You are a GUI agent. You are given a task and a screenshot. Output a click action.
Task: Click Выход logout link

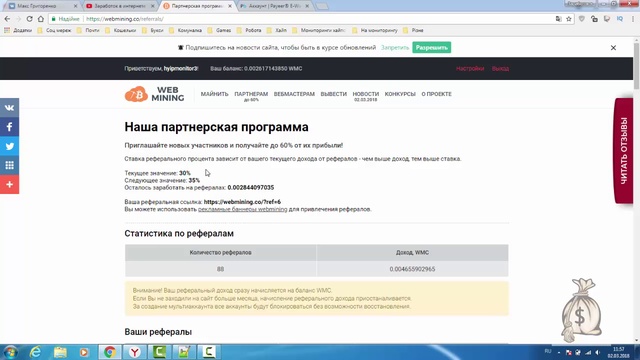(x=500, y=69)
